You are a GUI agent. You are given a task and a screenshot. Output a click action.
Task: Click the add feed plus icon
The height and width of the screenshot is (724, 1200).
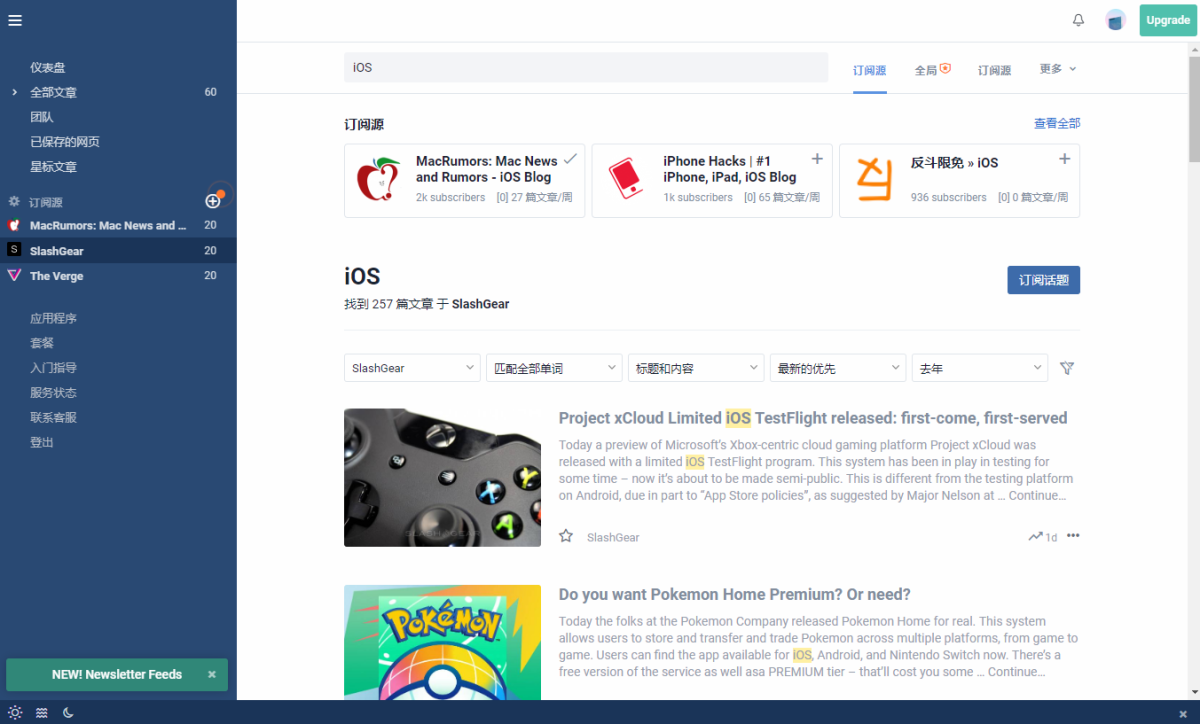pos(213,201)
